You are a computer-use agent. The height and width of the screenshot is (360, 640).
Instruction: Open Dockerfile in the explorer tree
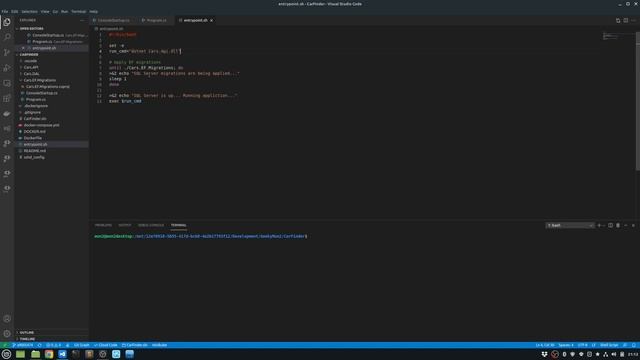click(33, 138)
